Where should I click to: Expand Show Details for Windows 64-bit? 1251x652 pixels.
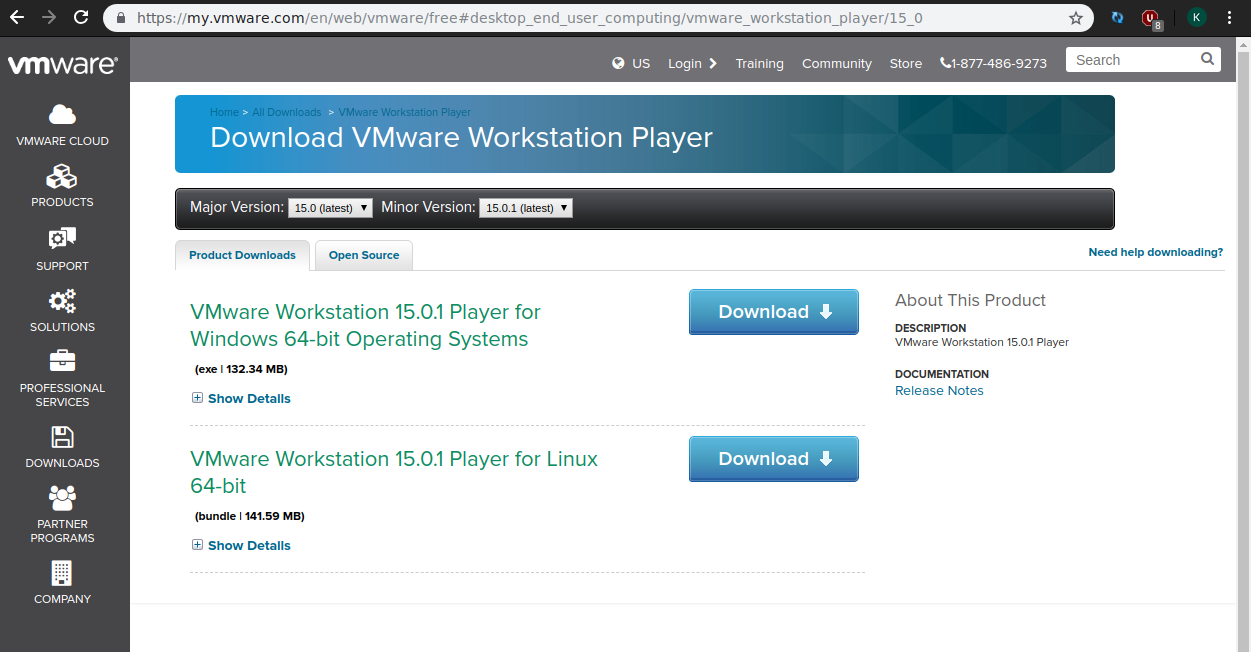(x=241, y=398)
